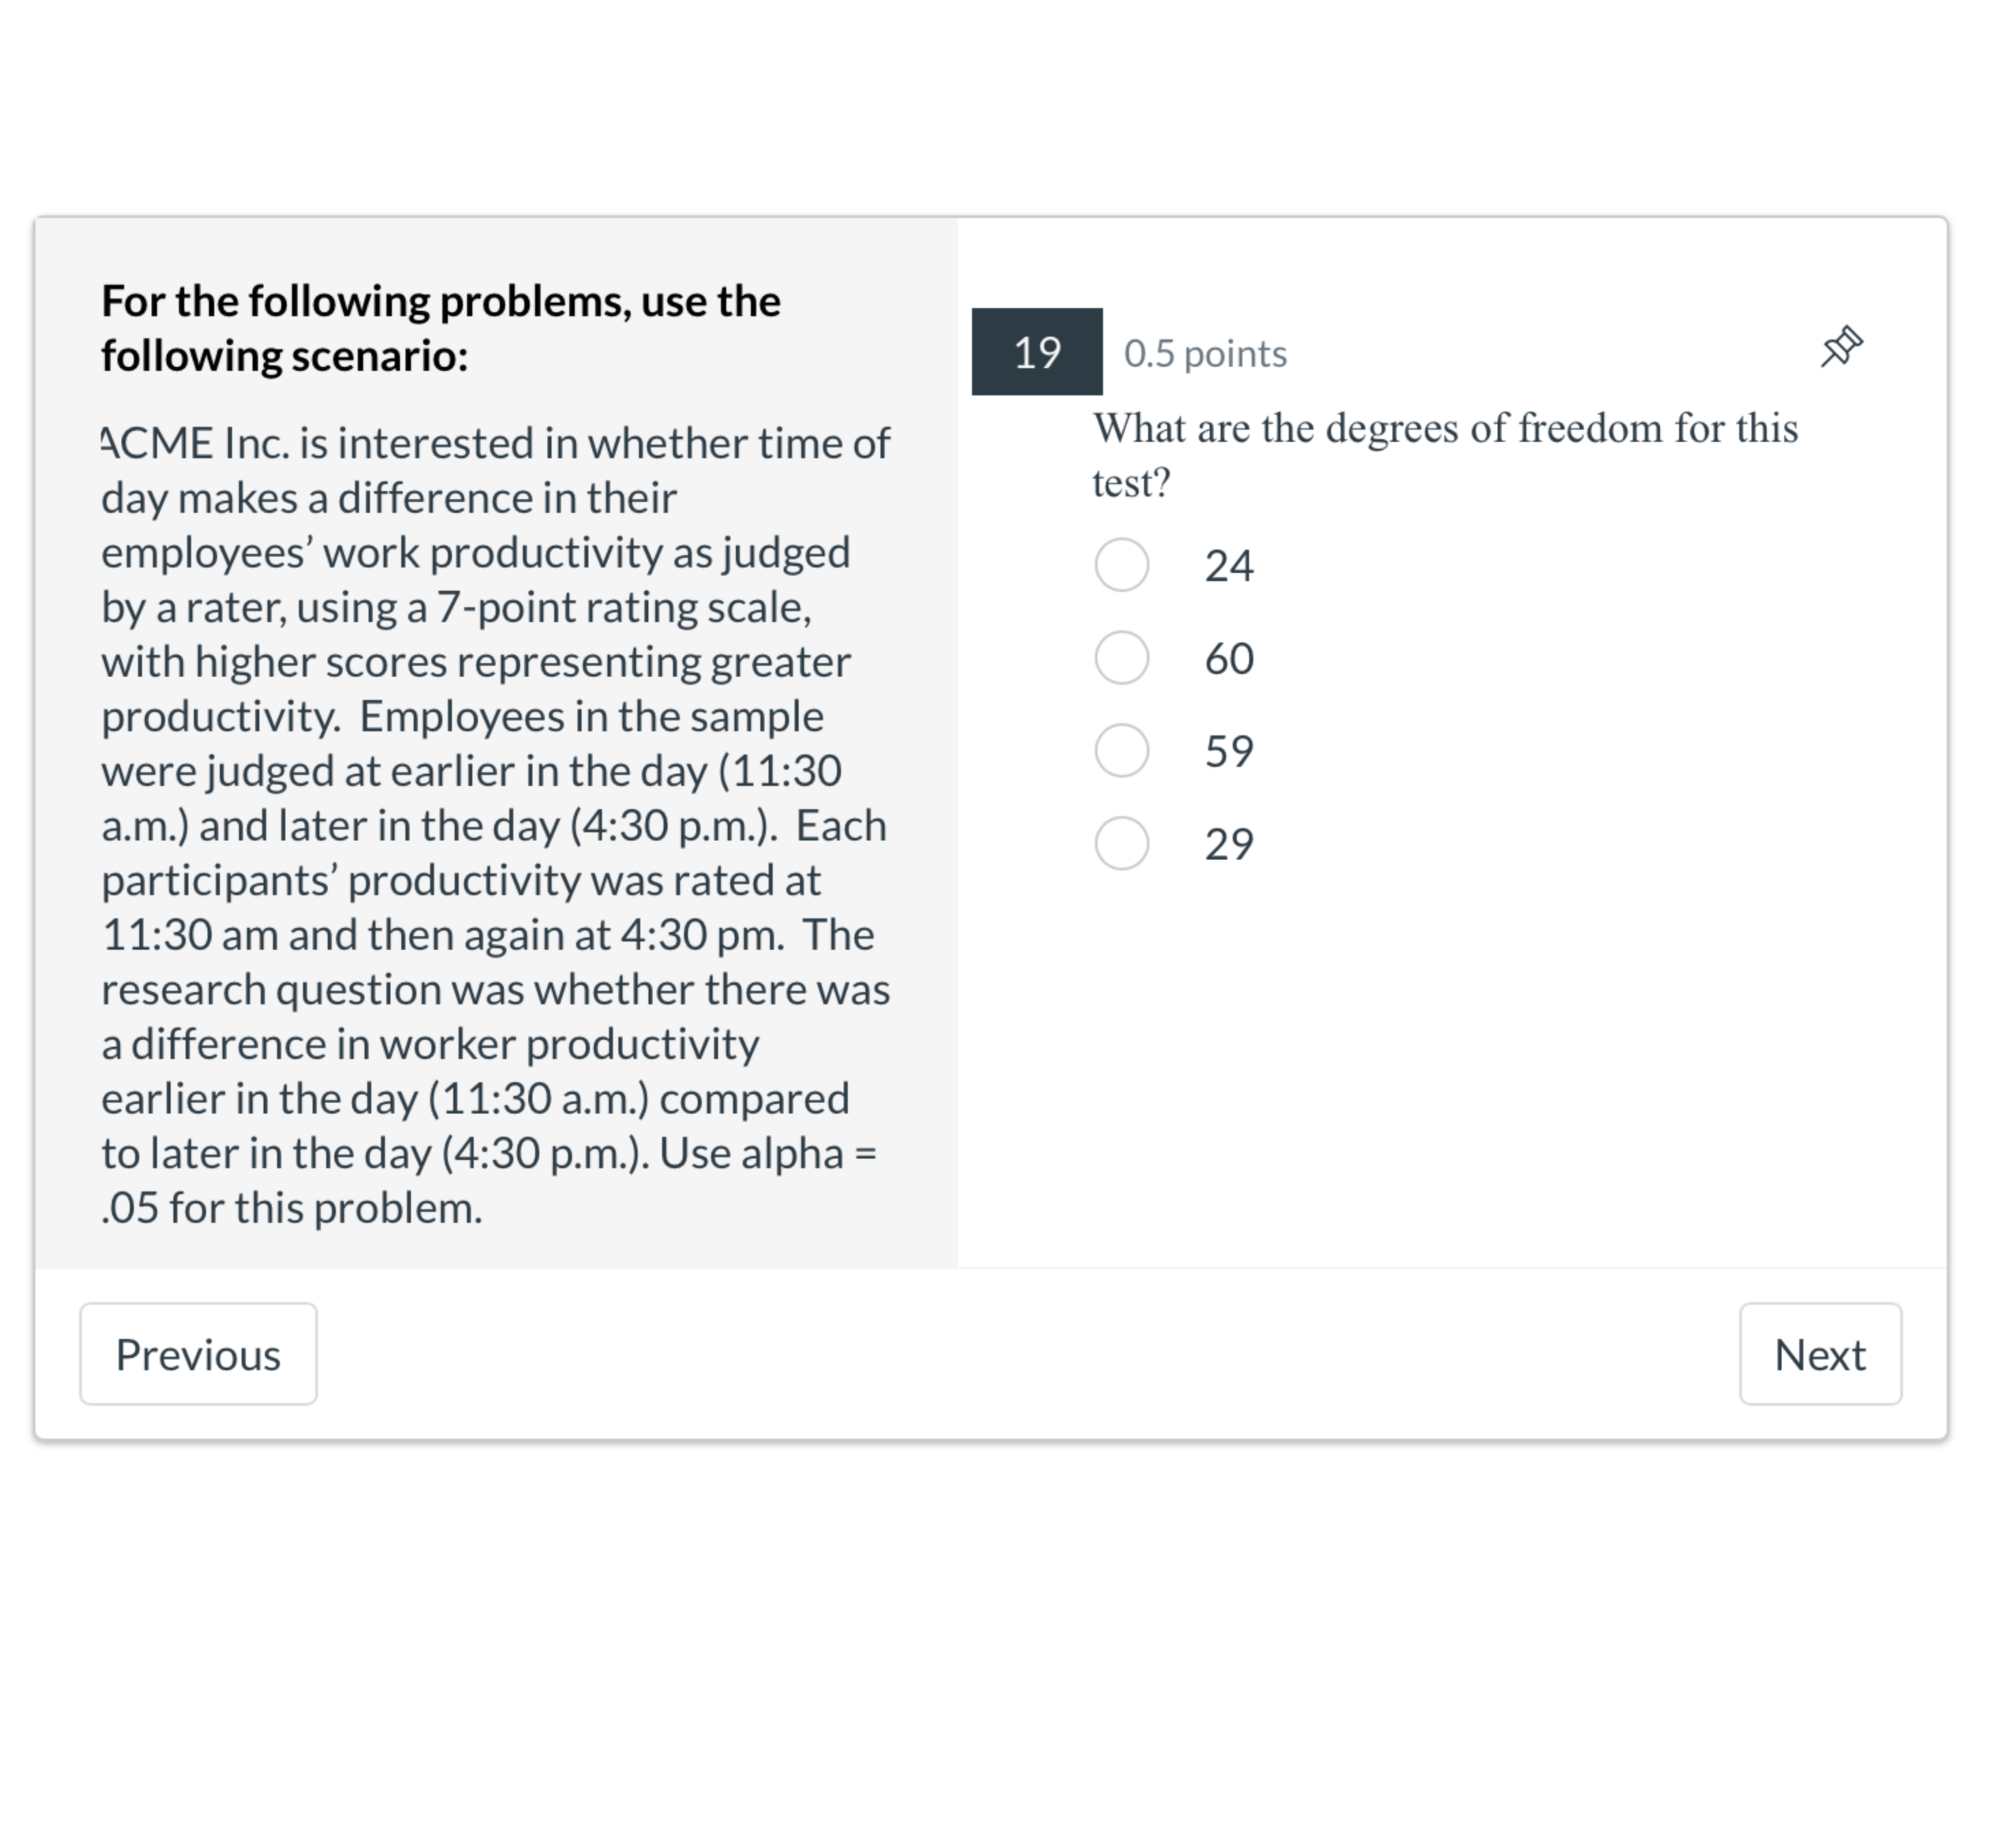Select the radio button for answer 24
The image size is (2015, 1848).
pos(1122,563)
